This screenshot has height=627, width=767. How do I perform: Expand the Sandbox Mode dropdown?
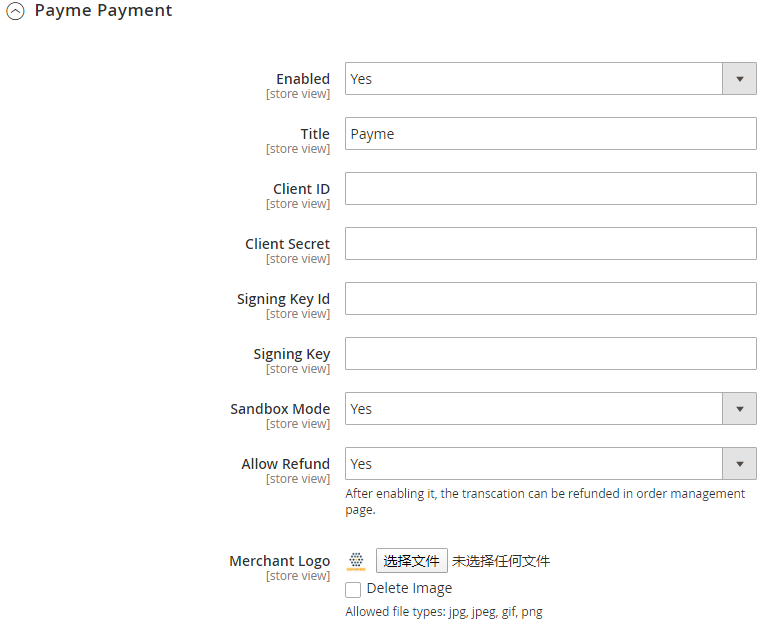pos(534,409)
